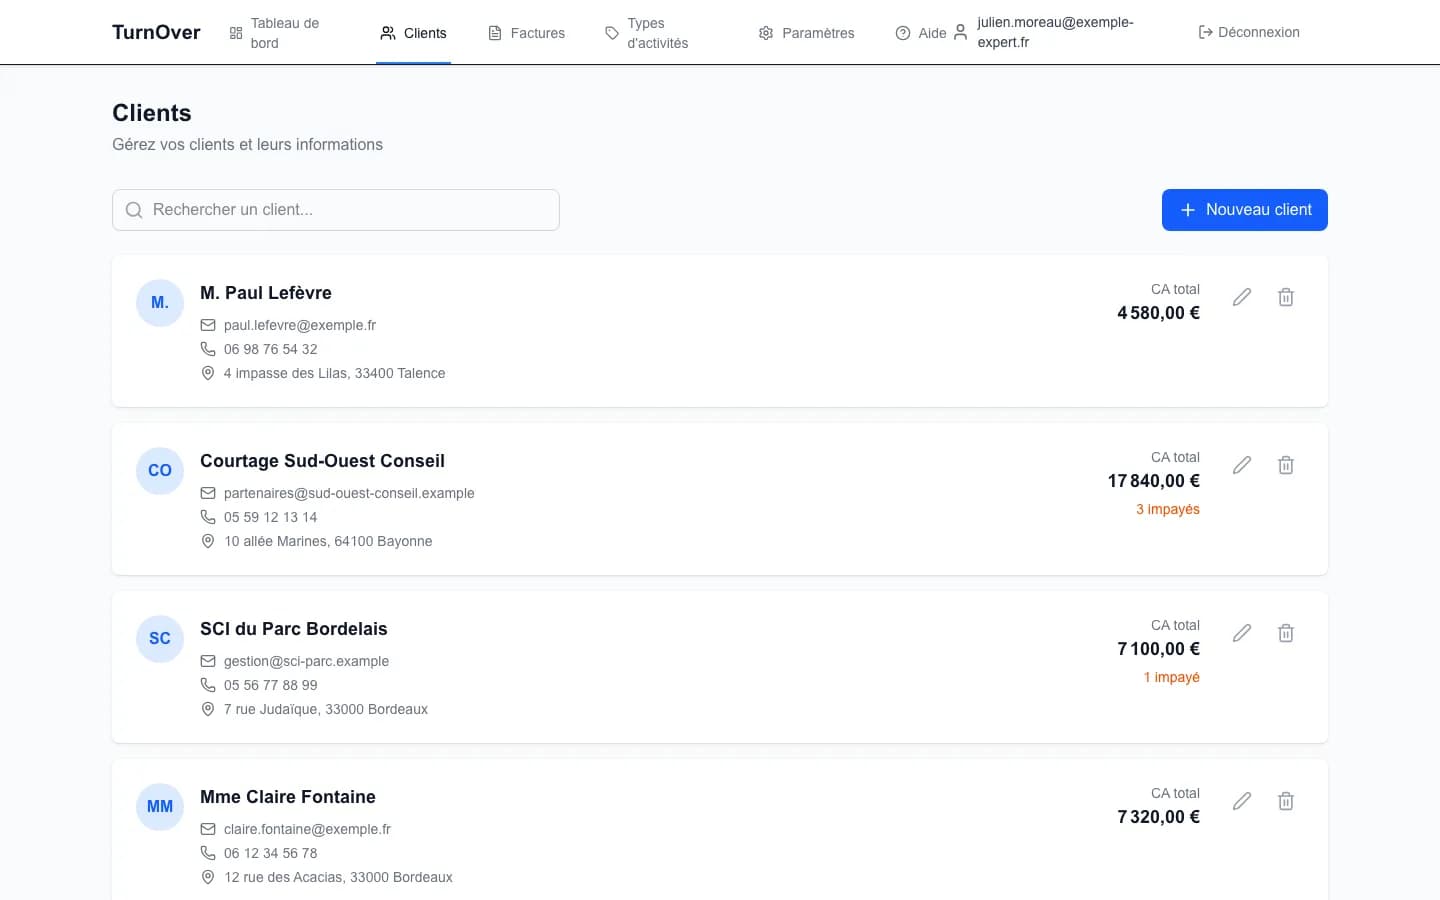Image resolution: width=1440 pixels, height=900 pixels.
Task: Click email partenaires@sud-ouest-conseil.example
Action: click(349, 493)
